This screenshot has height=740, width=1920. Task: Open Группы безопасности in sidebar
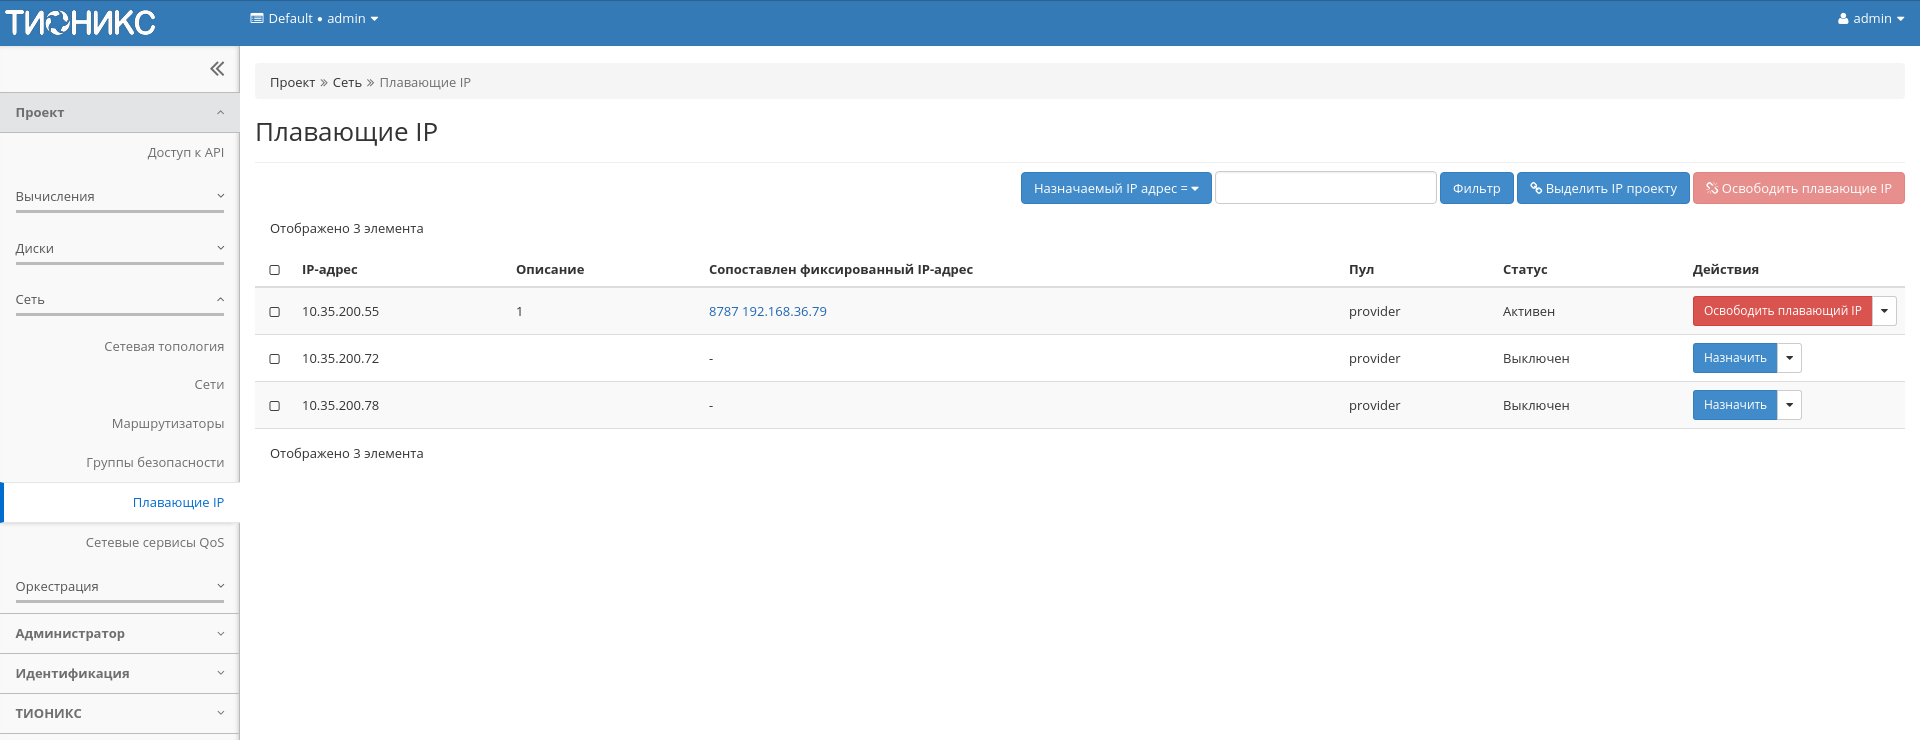(155, 463)
